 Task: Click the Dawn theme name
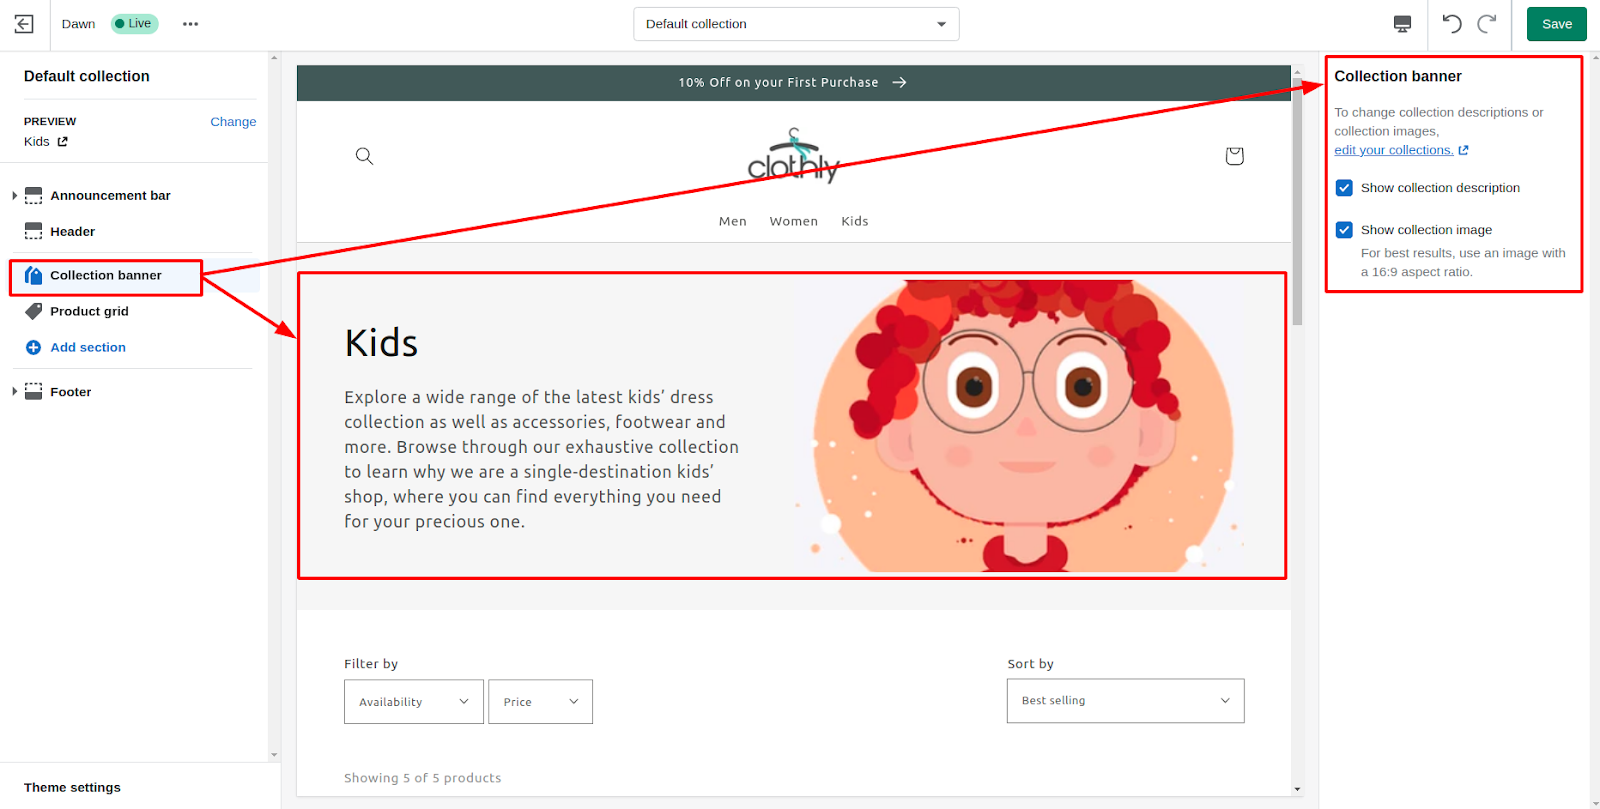(x=78, y=24)
